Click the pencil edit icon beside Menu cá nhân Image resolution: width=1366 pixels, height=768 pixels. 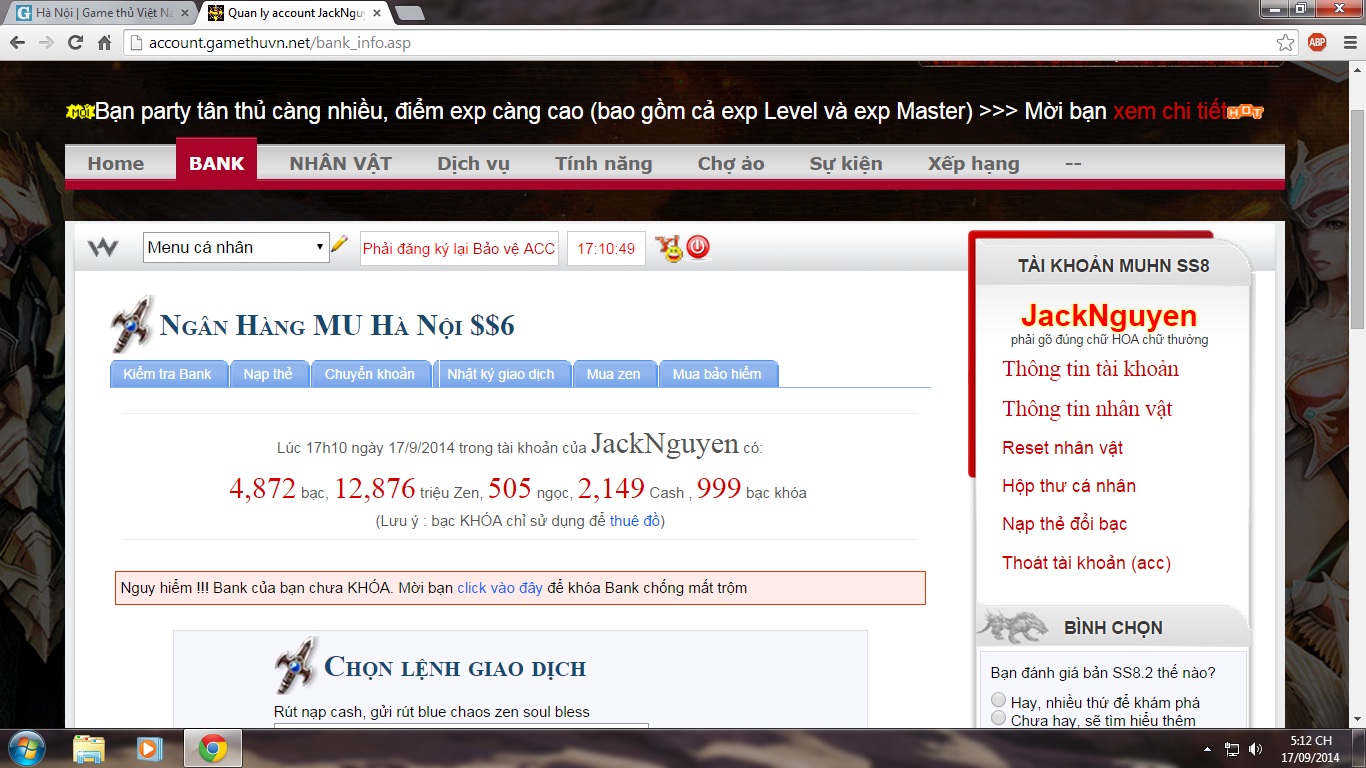click(x=339, y=244)
